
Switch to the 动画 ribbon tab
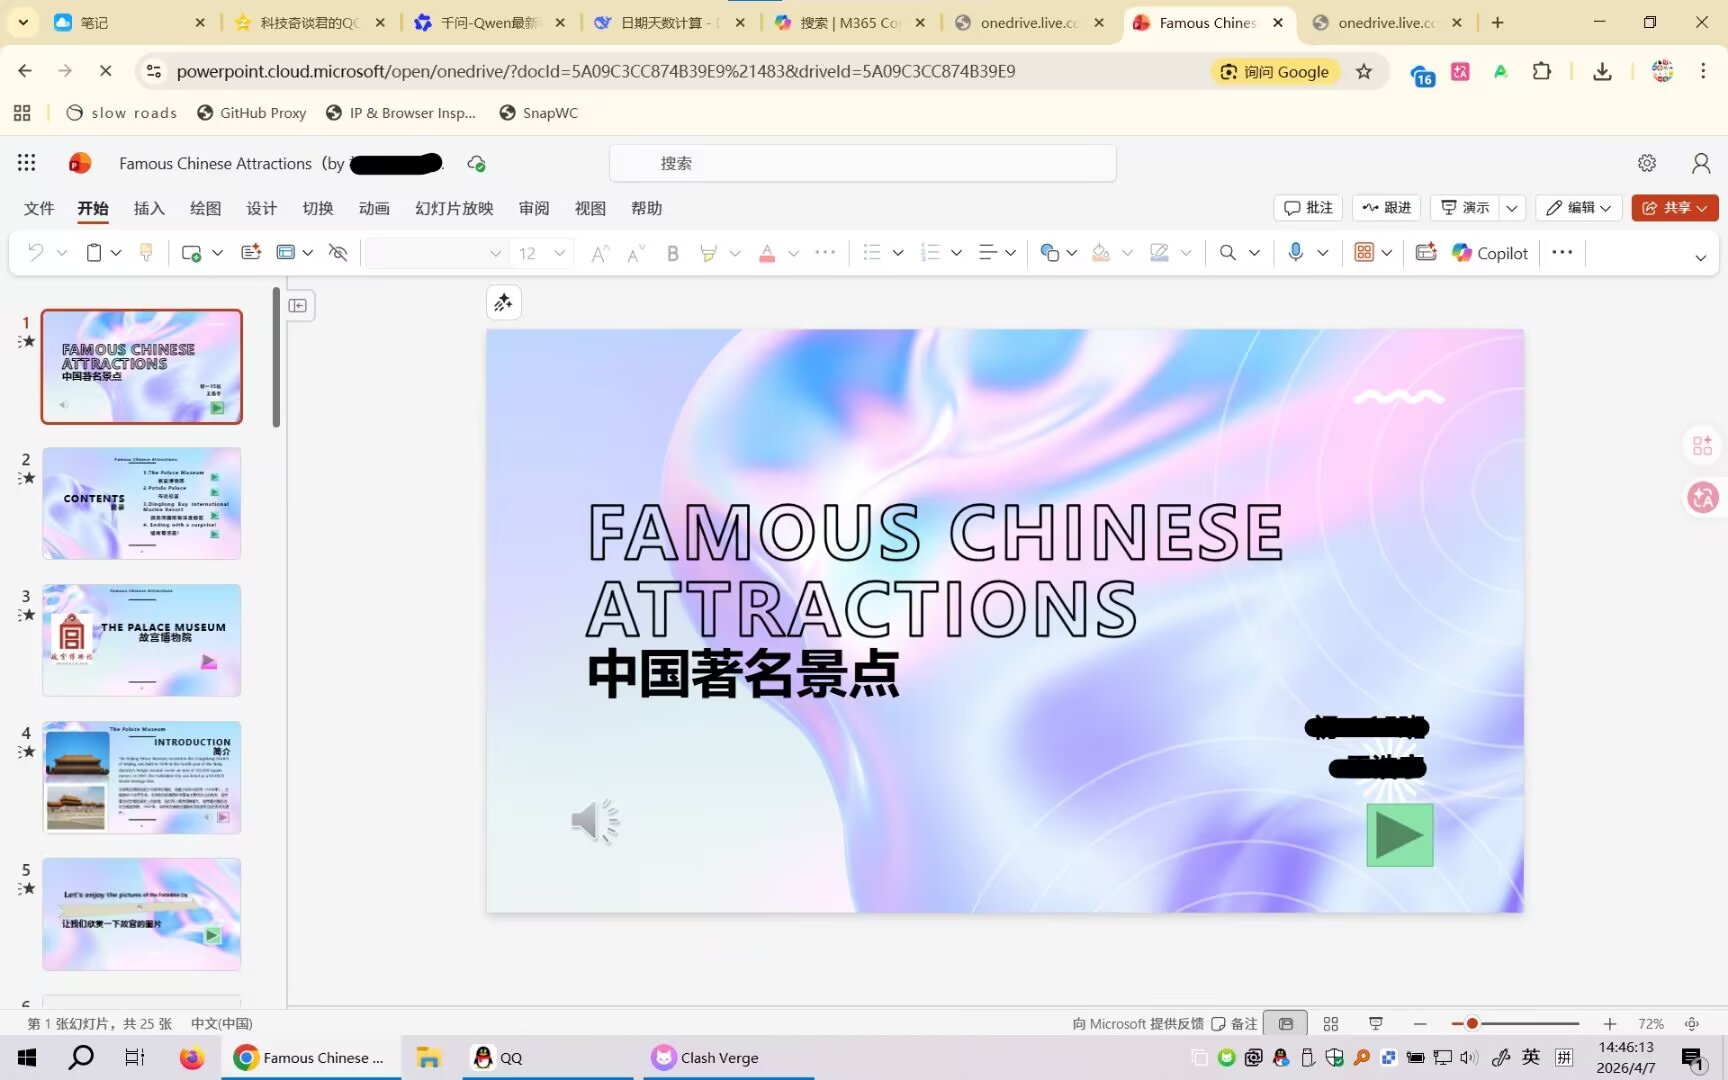coord(374,208)
